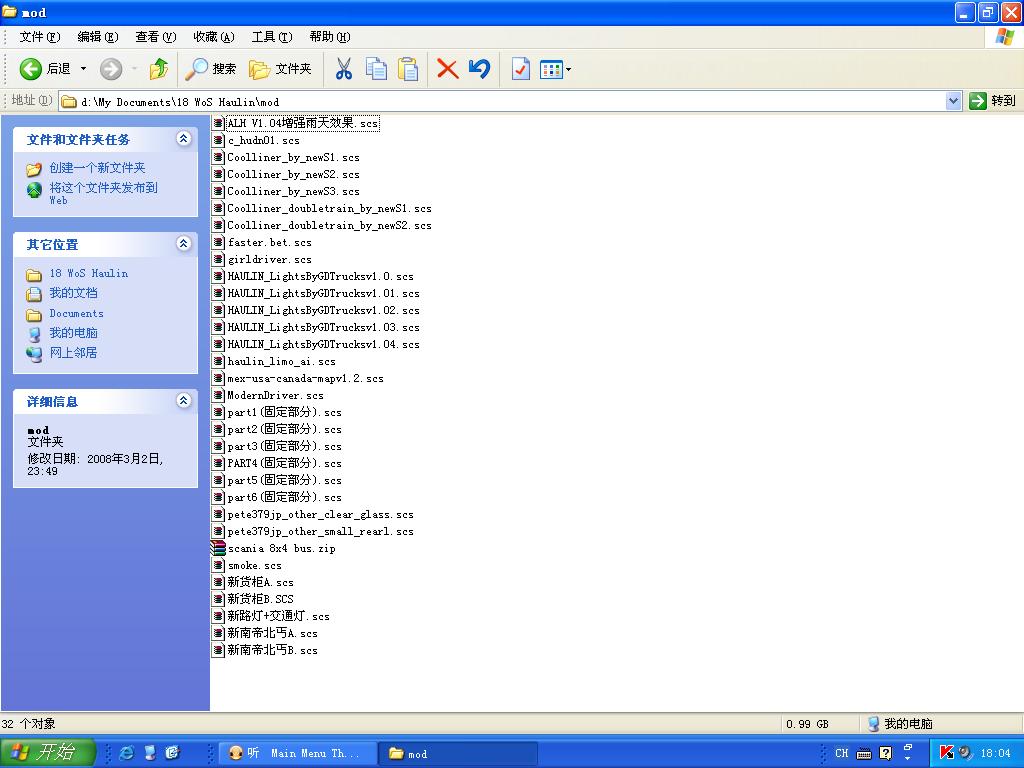The height and width of the screenshot is (768, 1024).
Task: Open the Search (搜索) tool
Action: click(211, 69)
